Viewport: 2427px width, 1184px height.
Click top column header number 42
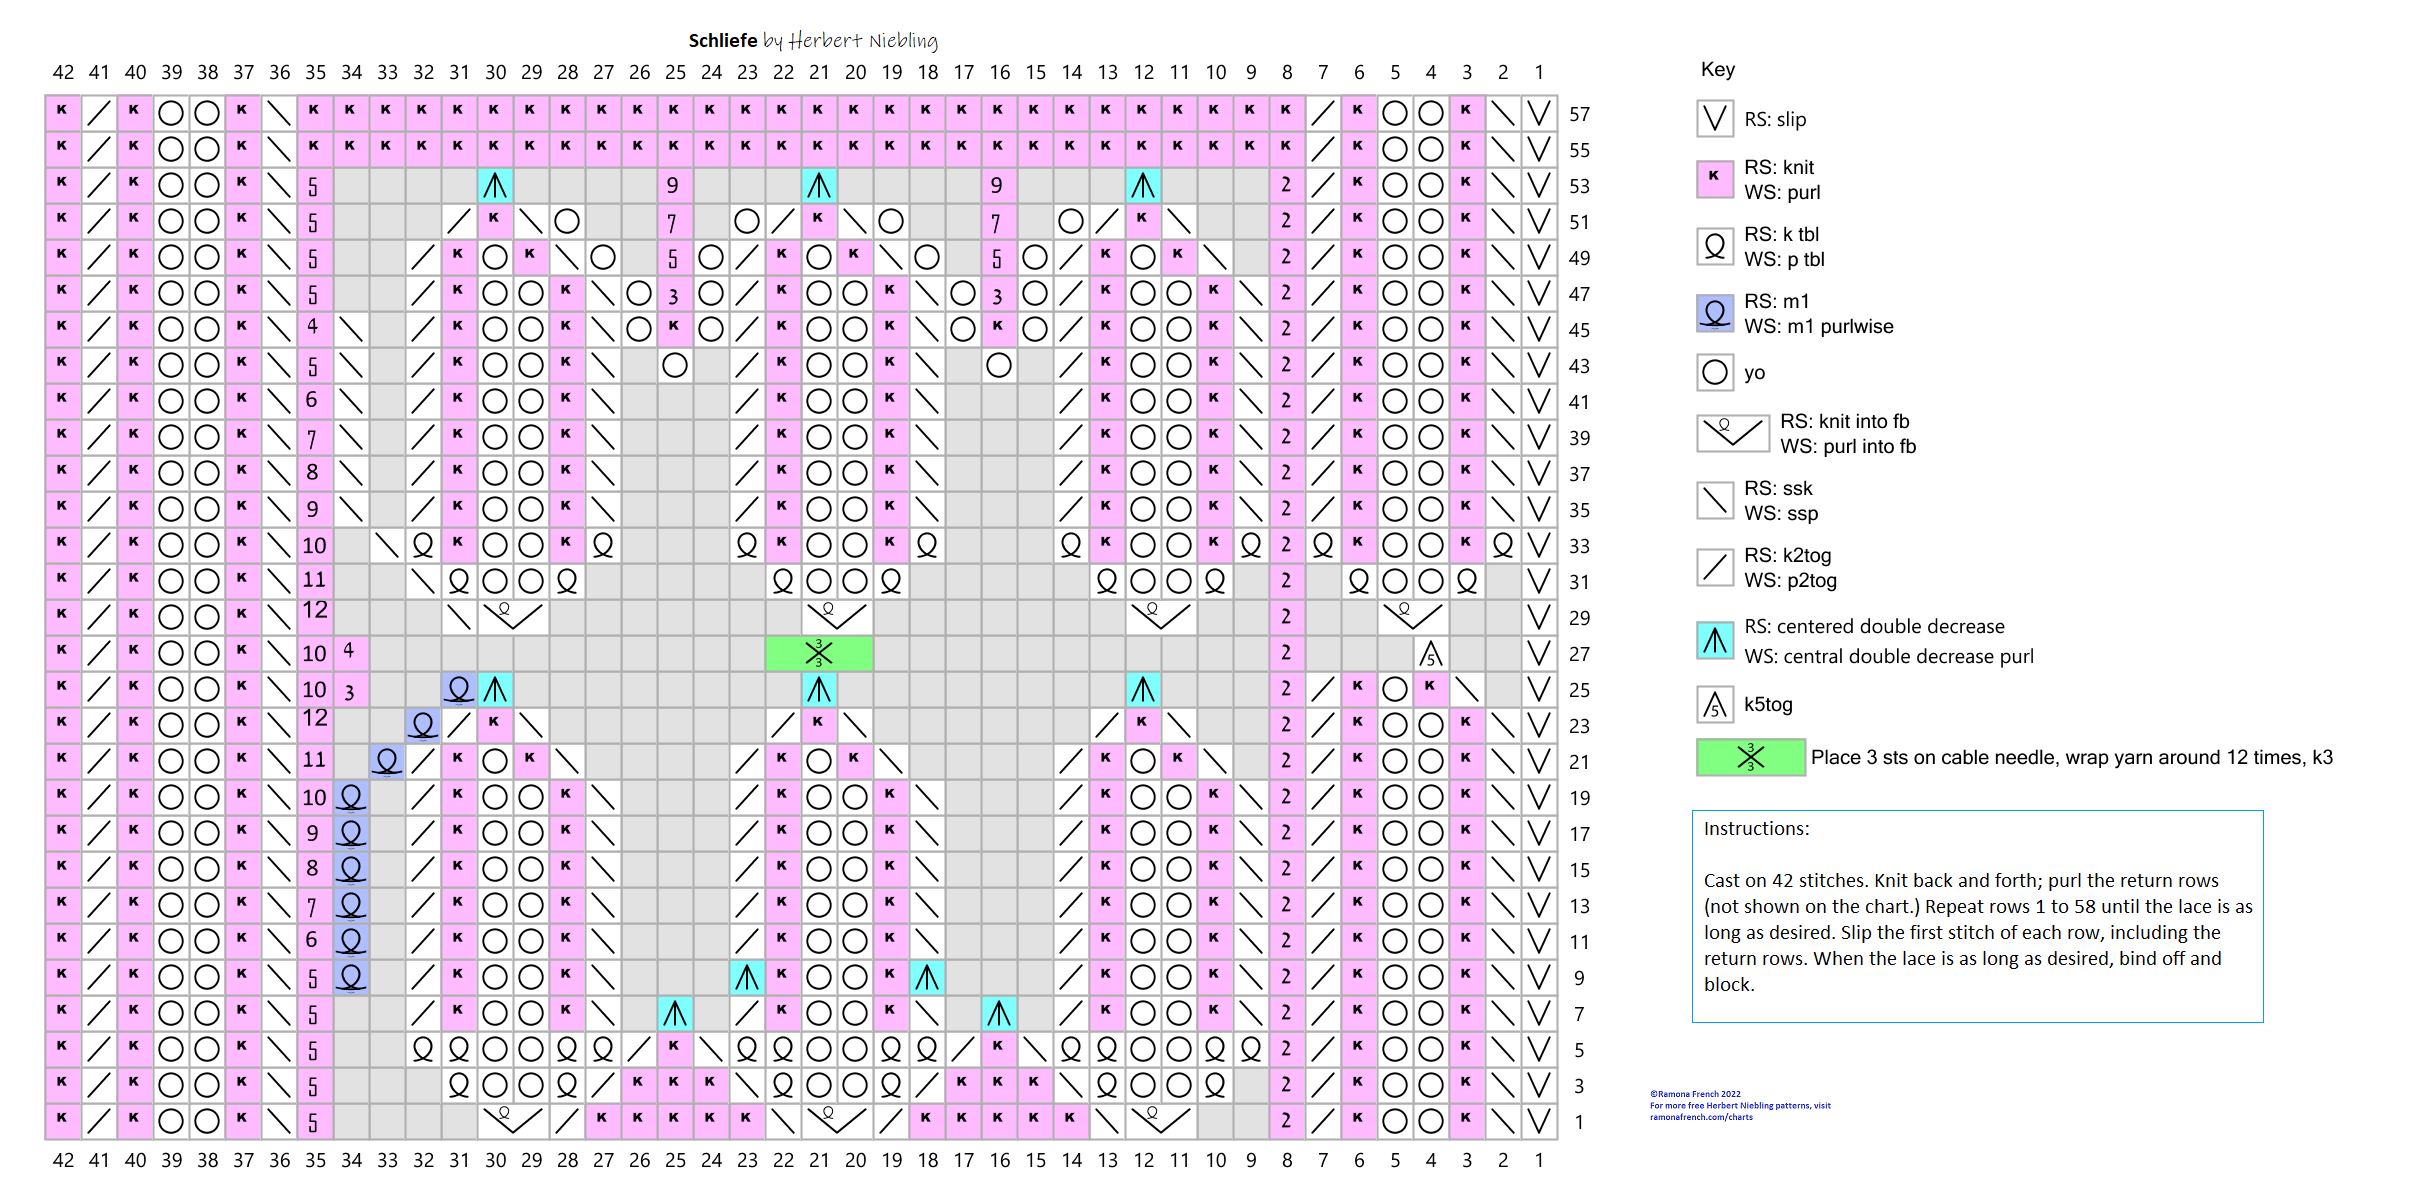click(x=63, y=72)
